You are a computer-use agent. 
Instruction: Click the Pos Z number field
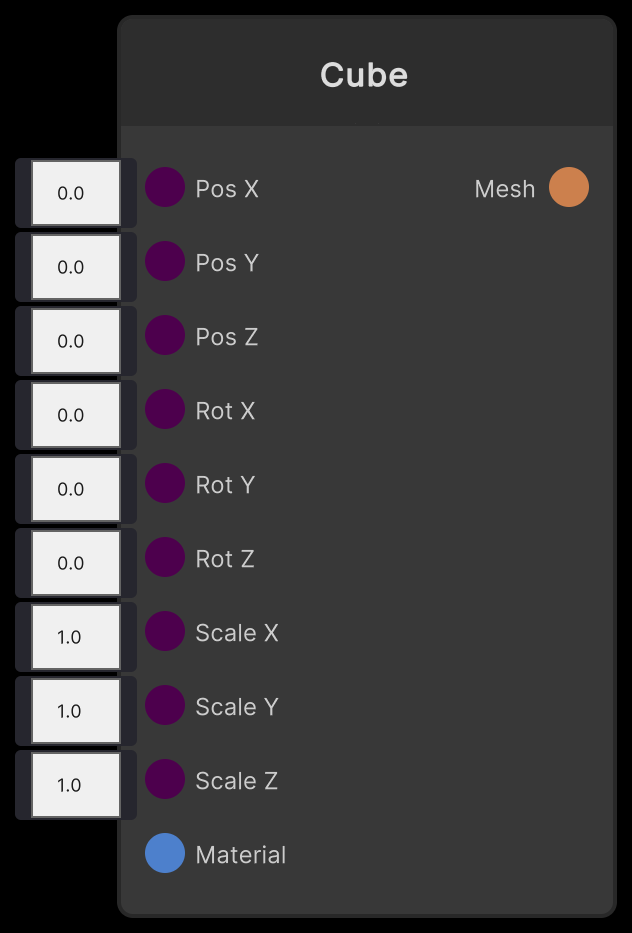75,341
